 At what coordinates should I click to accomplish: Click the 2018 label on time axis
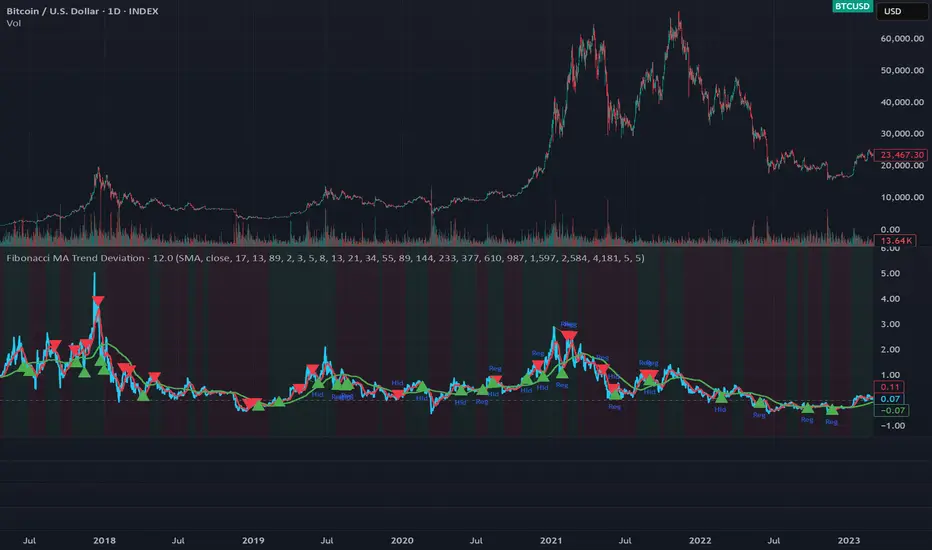click(105, 540)
